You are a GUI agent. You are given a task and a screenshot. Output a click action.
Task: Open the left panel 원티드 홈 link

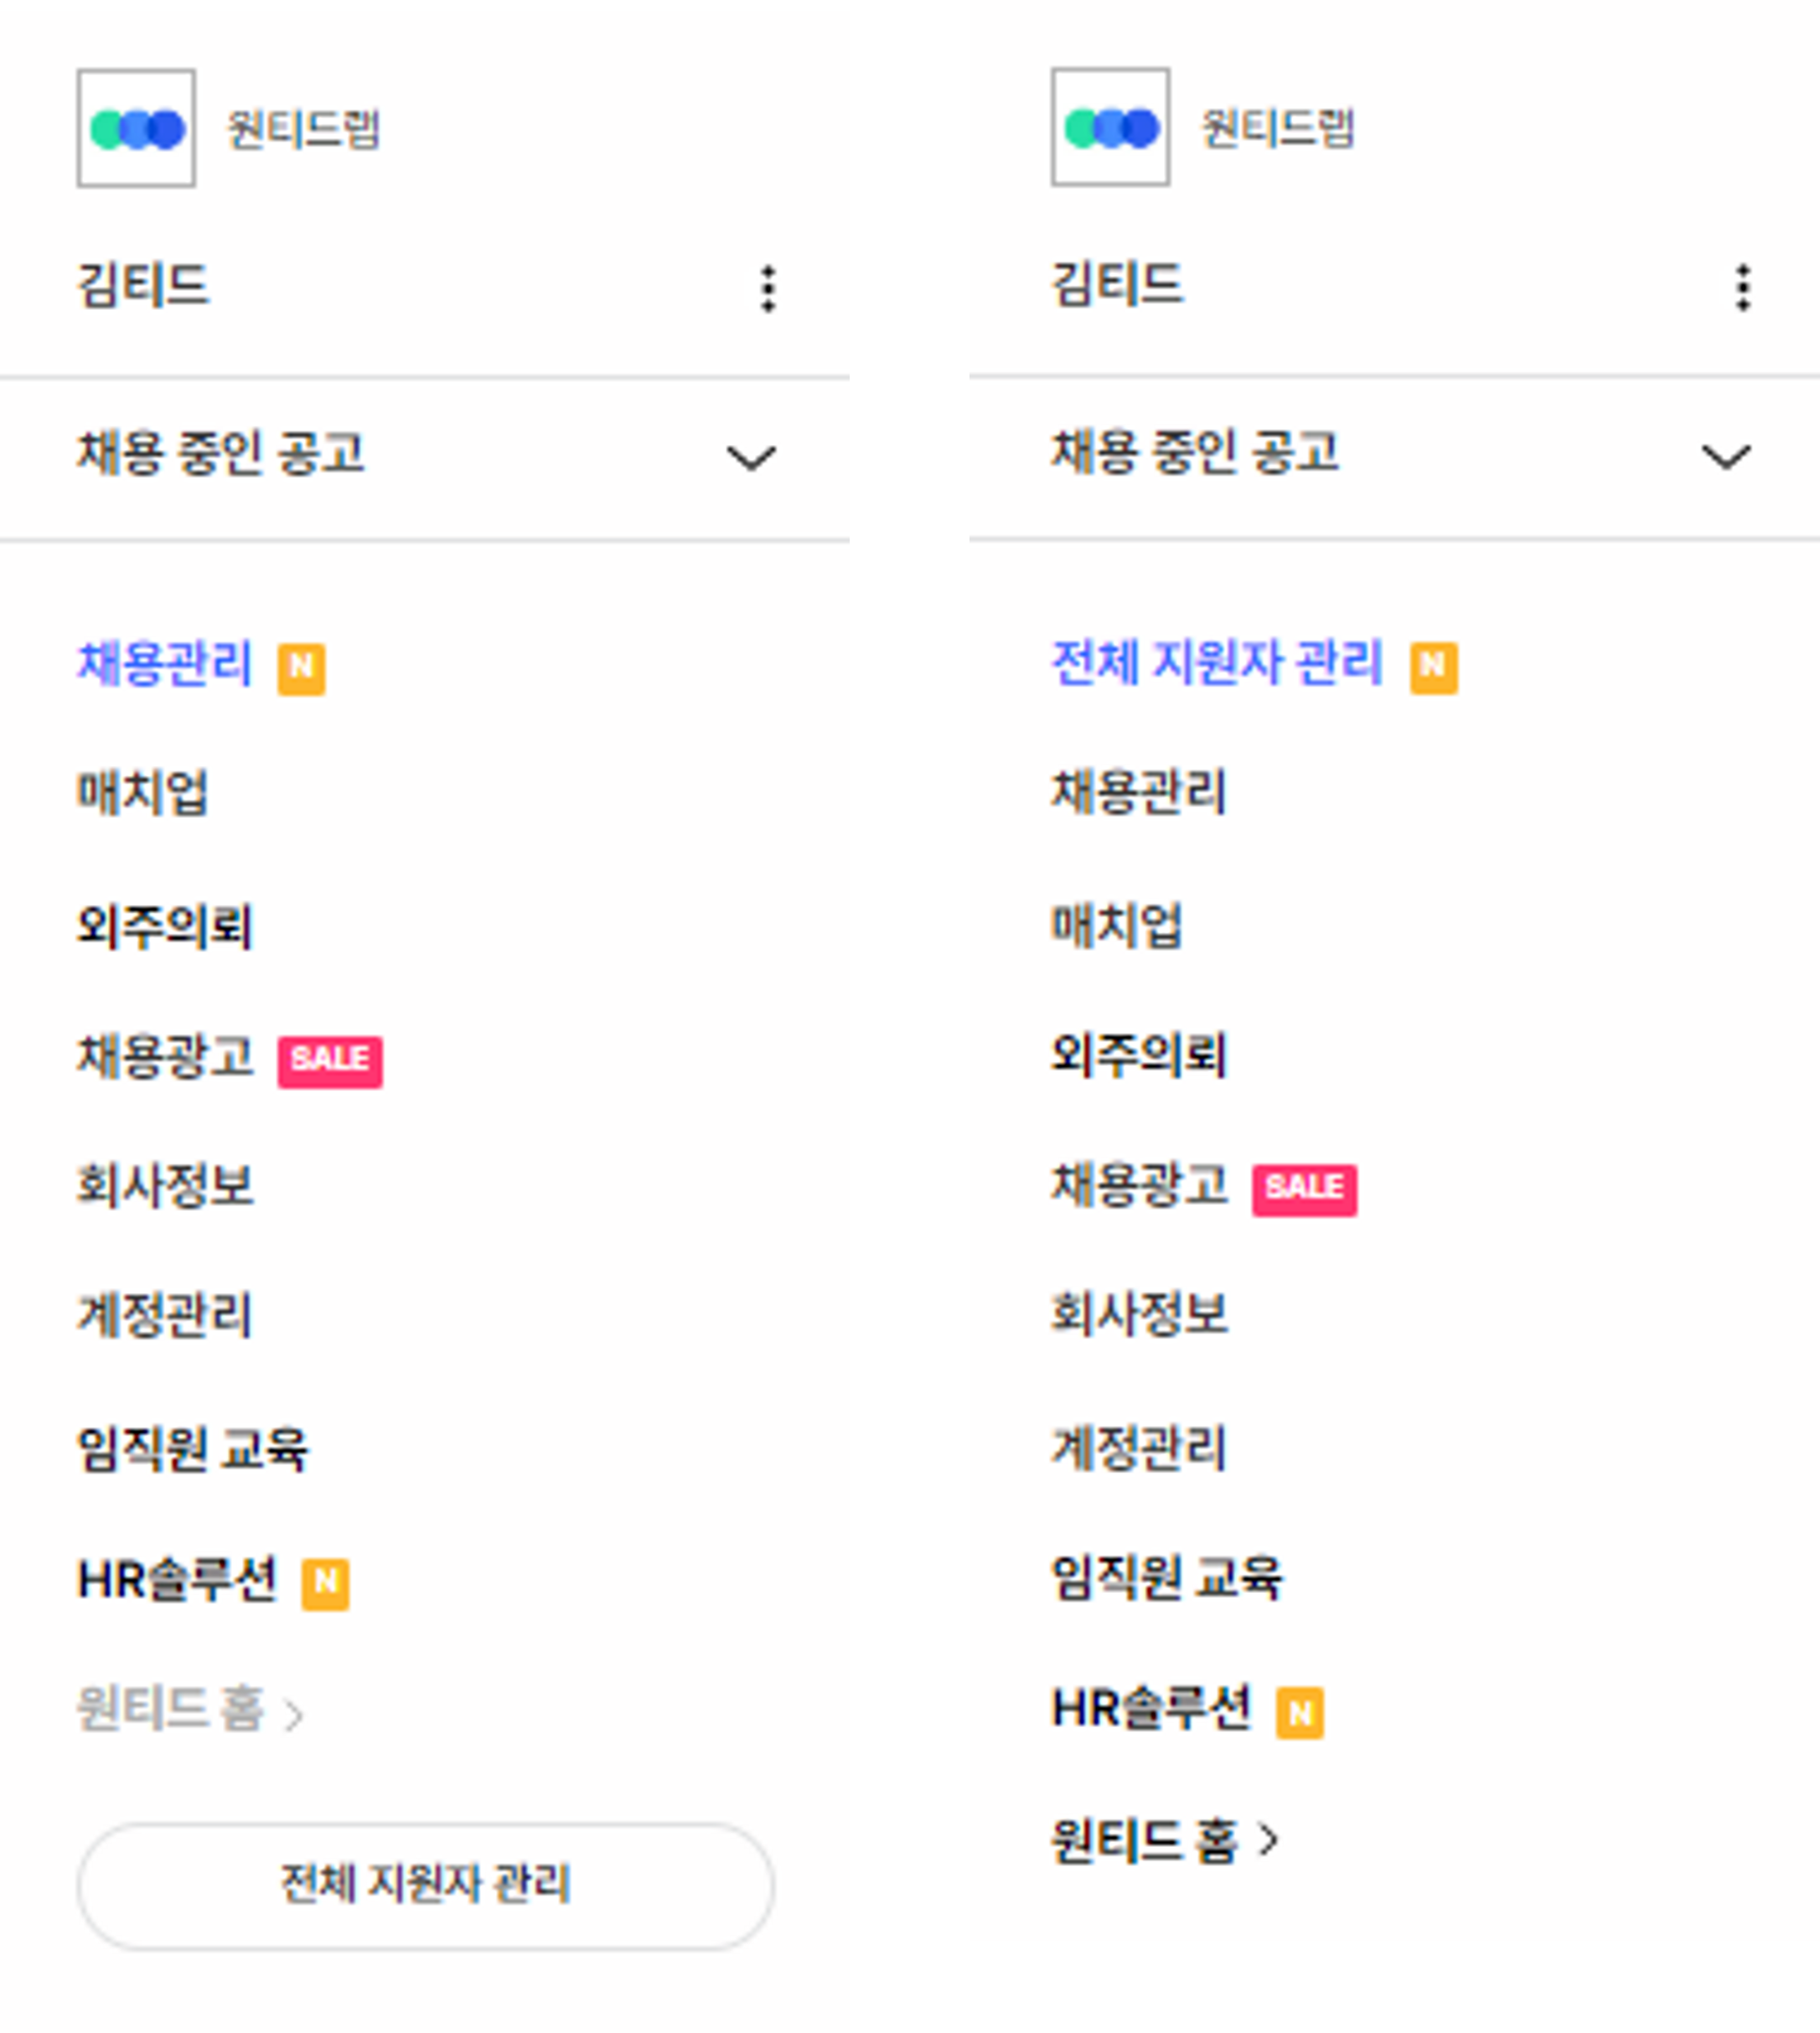190,1709
